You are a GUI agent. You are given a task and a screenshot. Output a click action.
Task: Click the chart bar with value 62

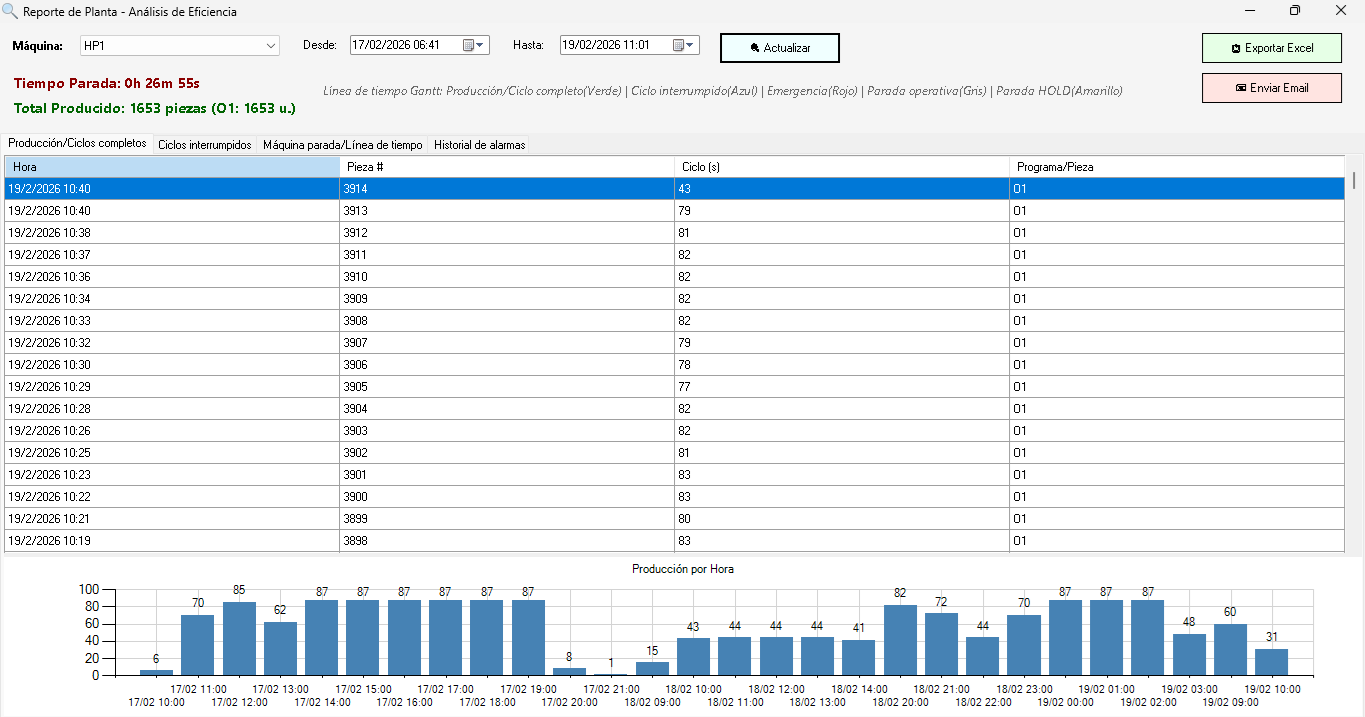click(x=280, y=648)
